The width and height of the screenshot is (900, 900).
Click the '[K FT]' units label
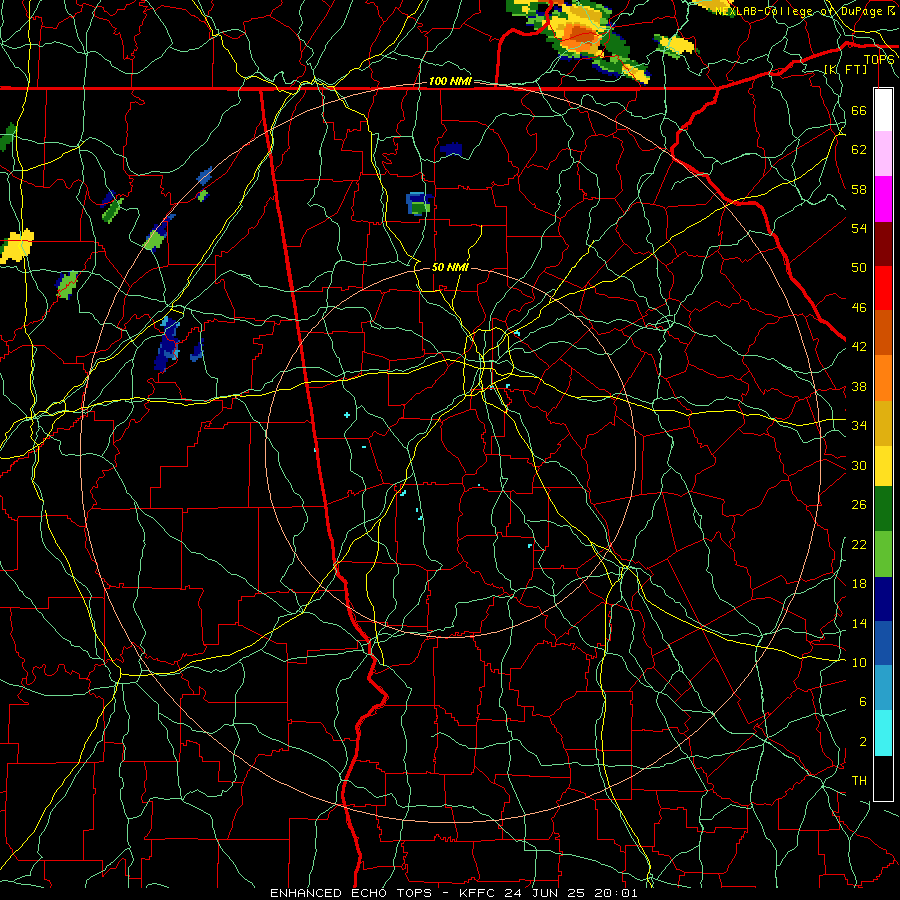845,69
